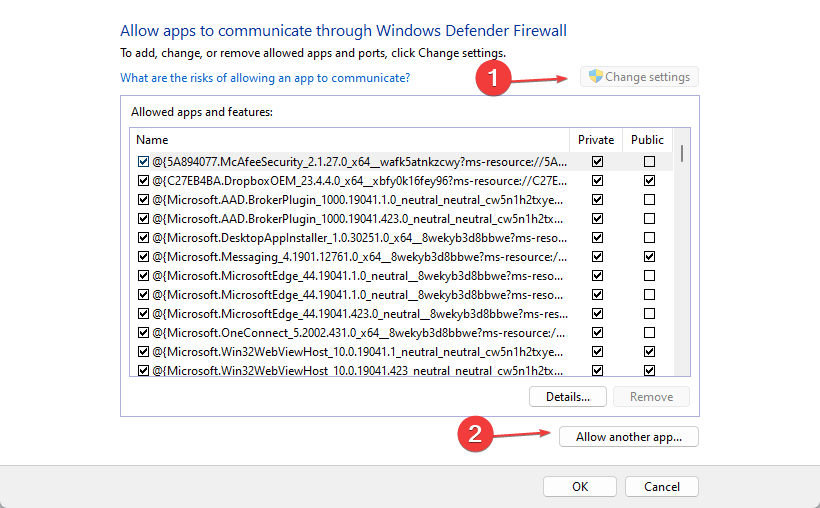
Task: Click the scrollbar up arrow in apps list
Action: (682, 138)
